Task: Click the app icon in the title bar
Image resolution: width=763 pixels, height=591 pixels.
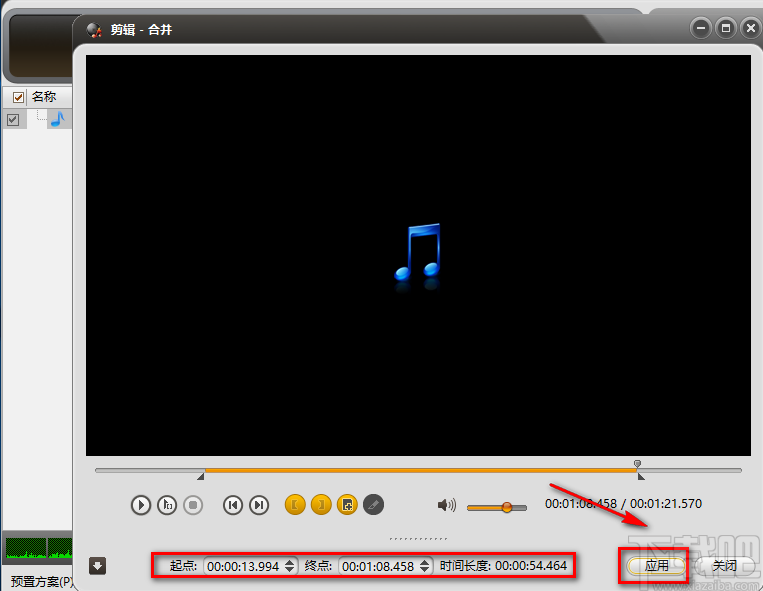Action: click(94, 30)
